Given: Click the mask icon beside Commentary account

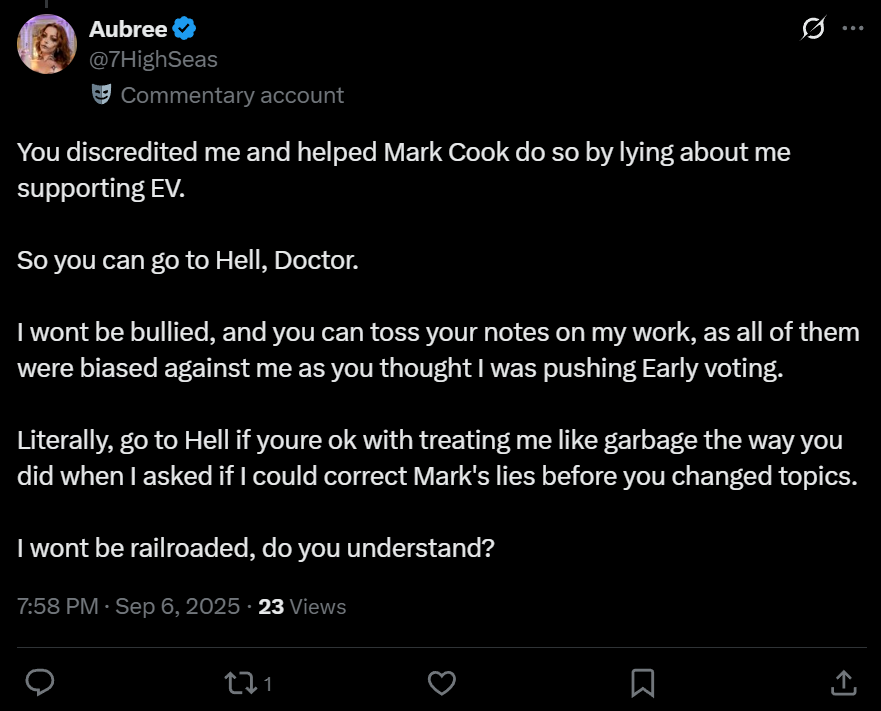Looking at the screenshot, I should [101, 95].
